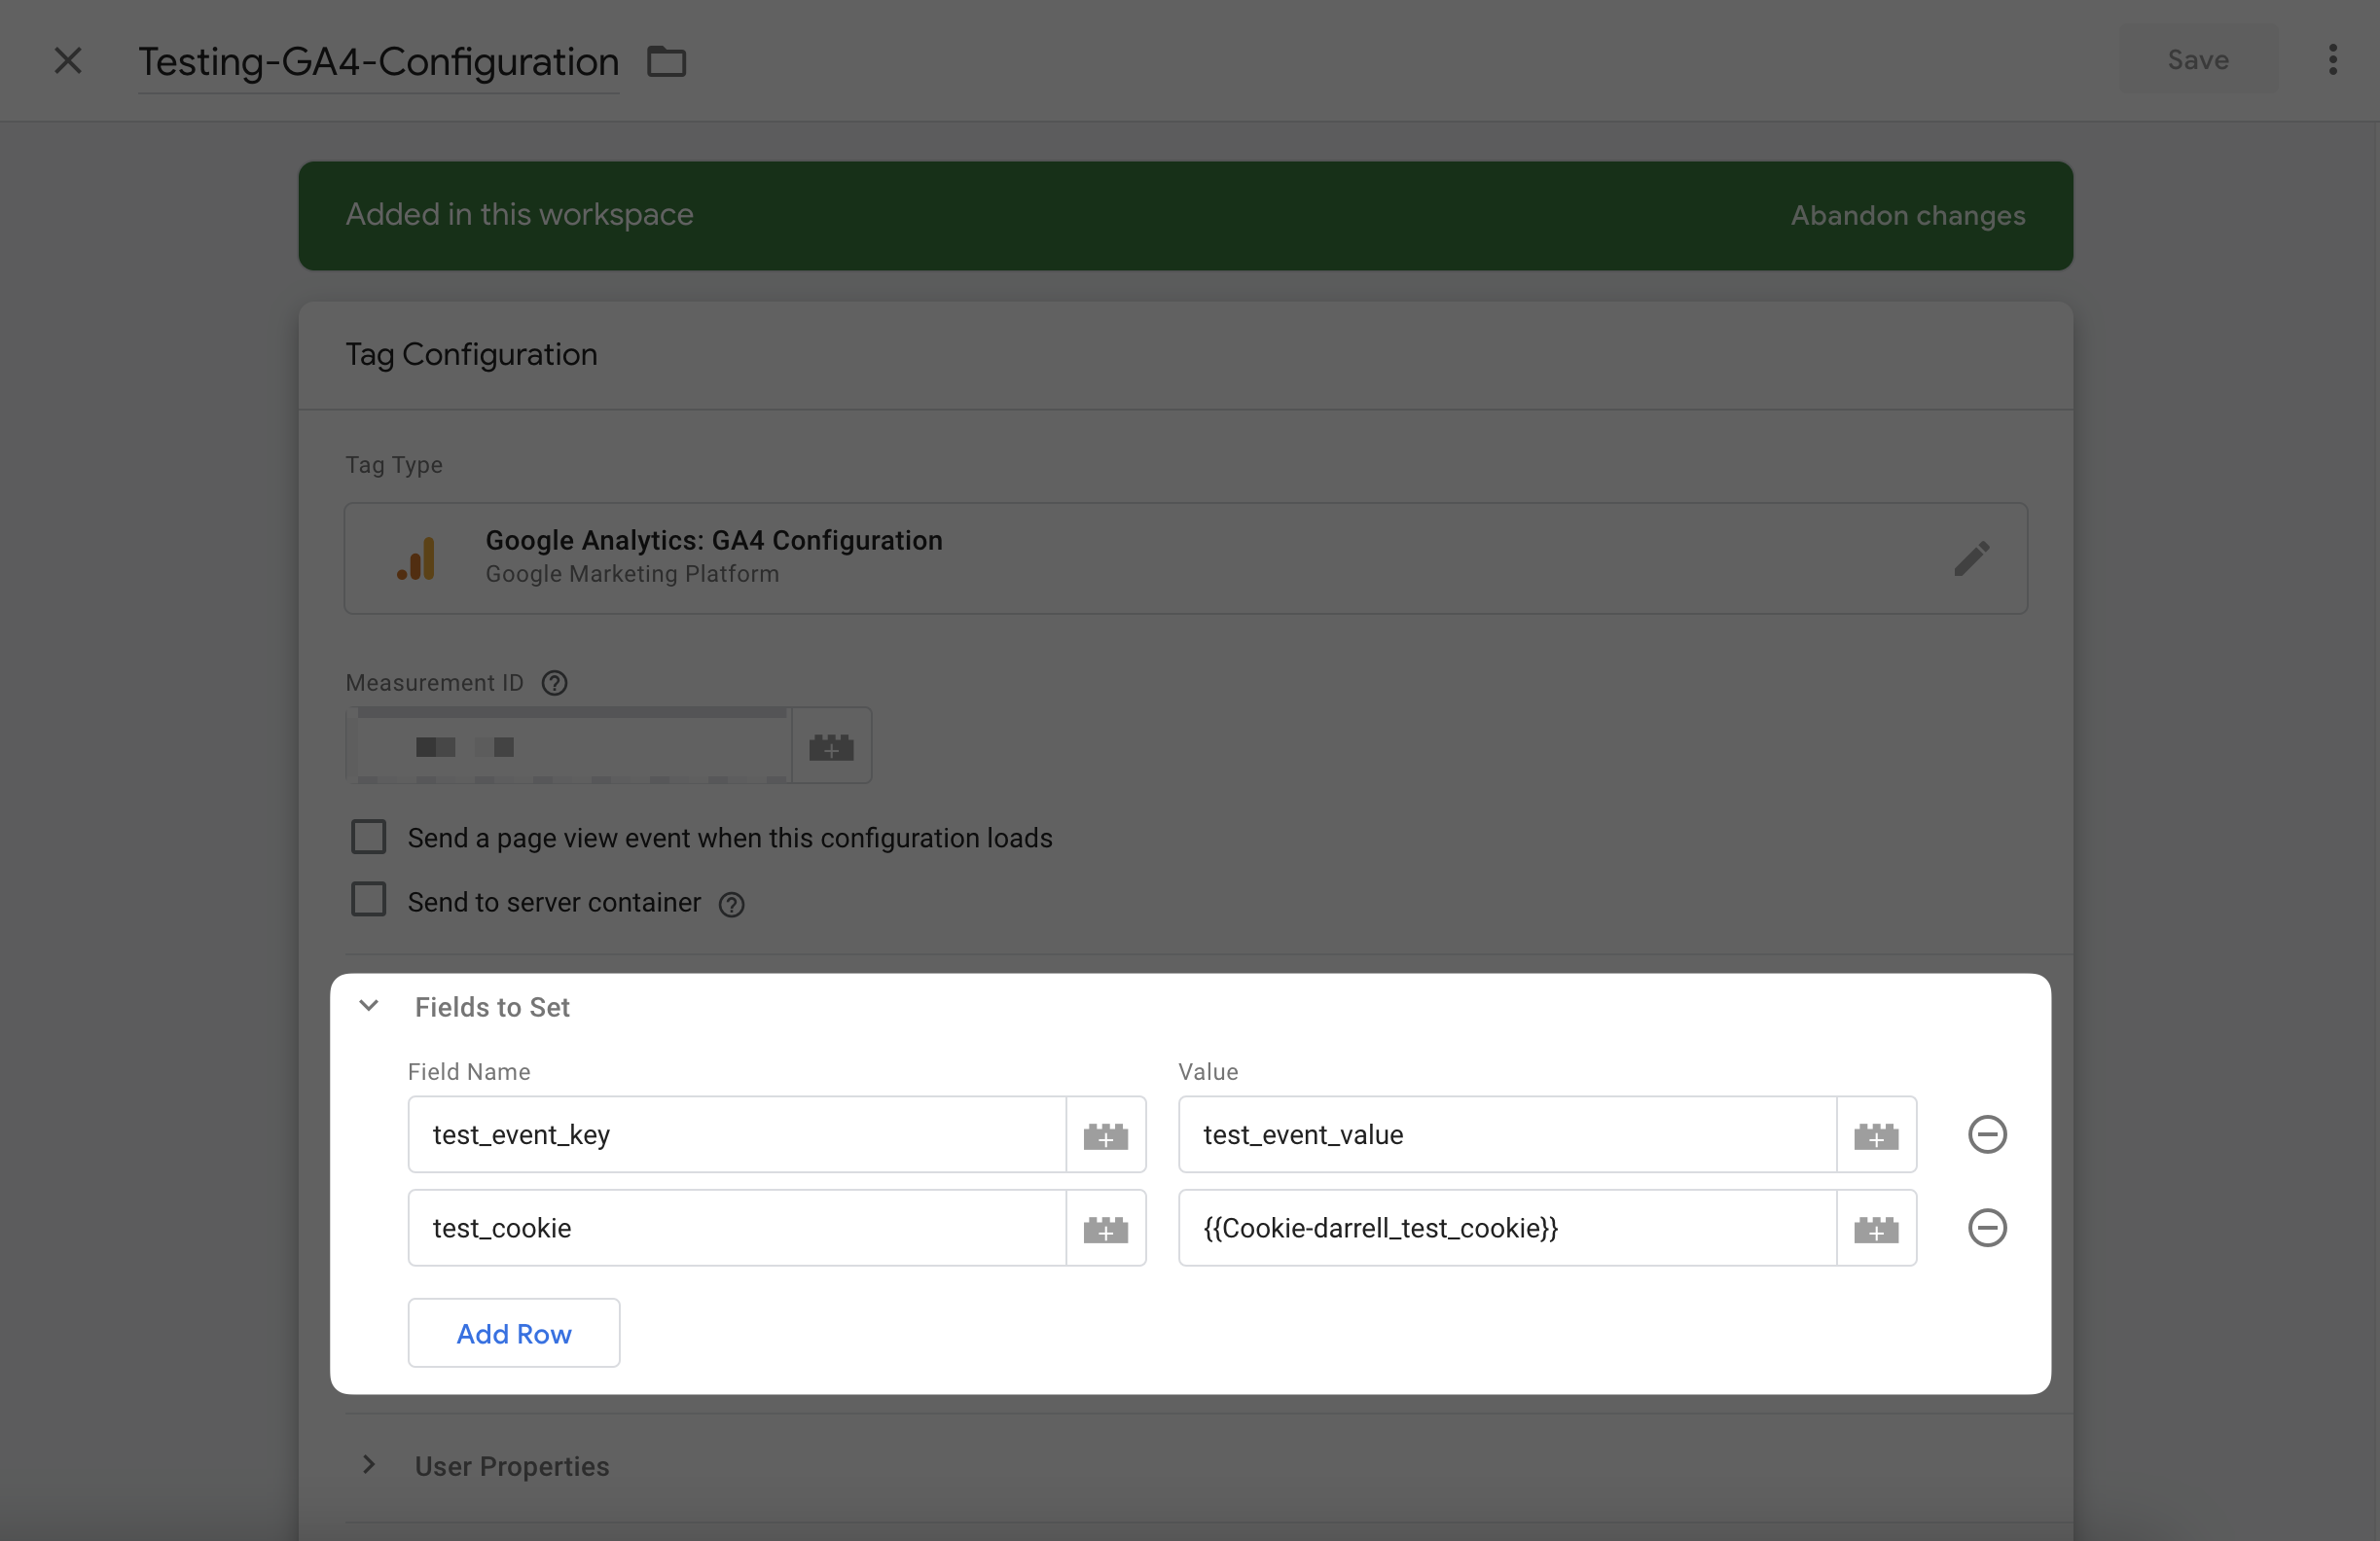Insert variable in test_cookie field name
Screen dimensions: 2380x1541
[1105, 1228]
